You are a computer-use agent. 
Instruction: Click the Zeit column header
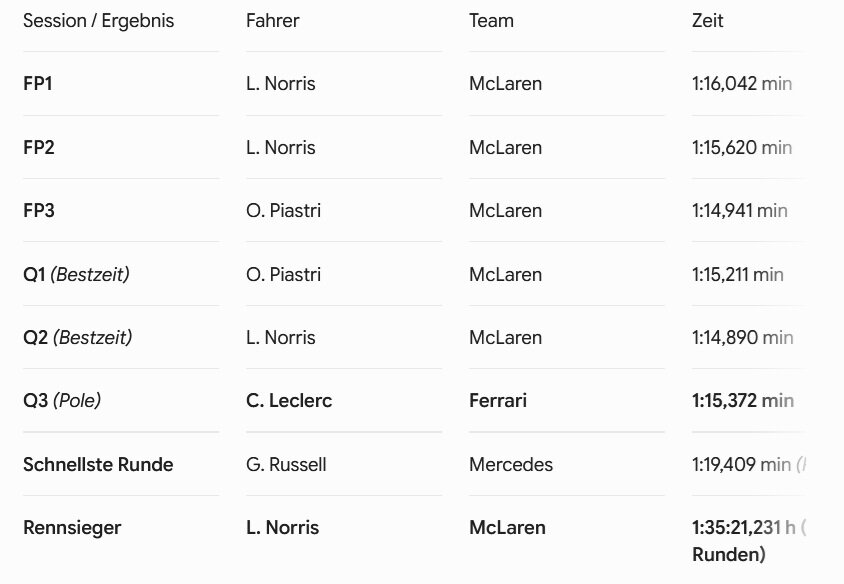pos(707,21)
